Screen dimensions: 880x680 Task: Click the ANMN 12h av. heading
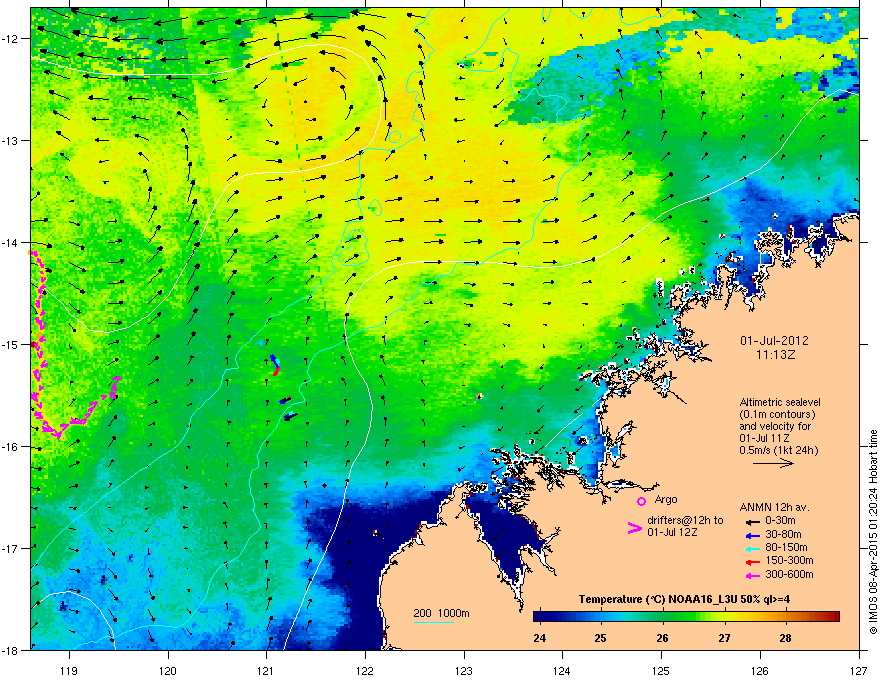774,508
